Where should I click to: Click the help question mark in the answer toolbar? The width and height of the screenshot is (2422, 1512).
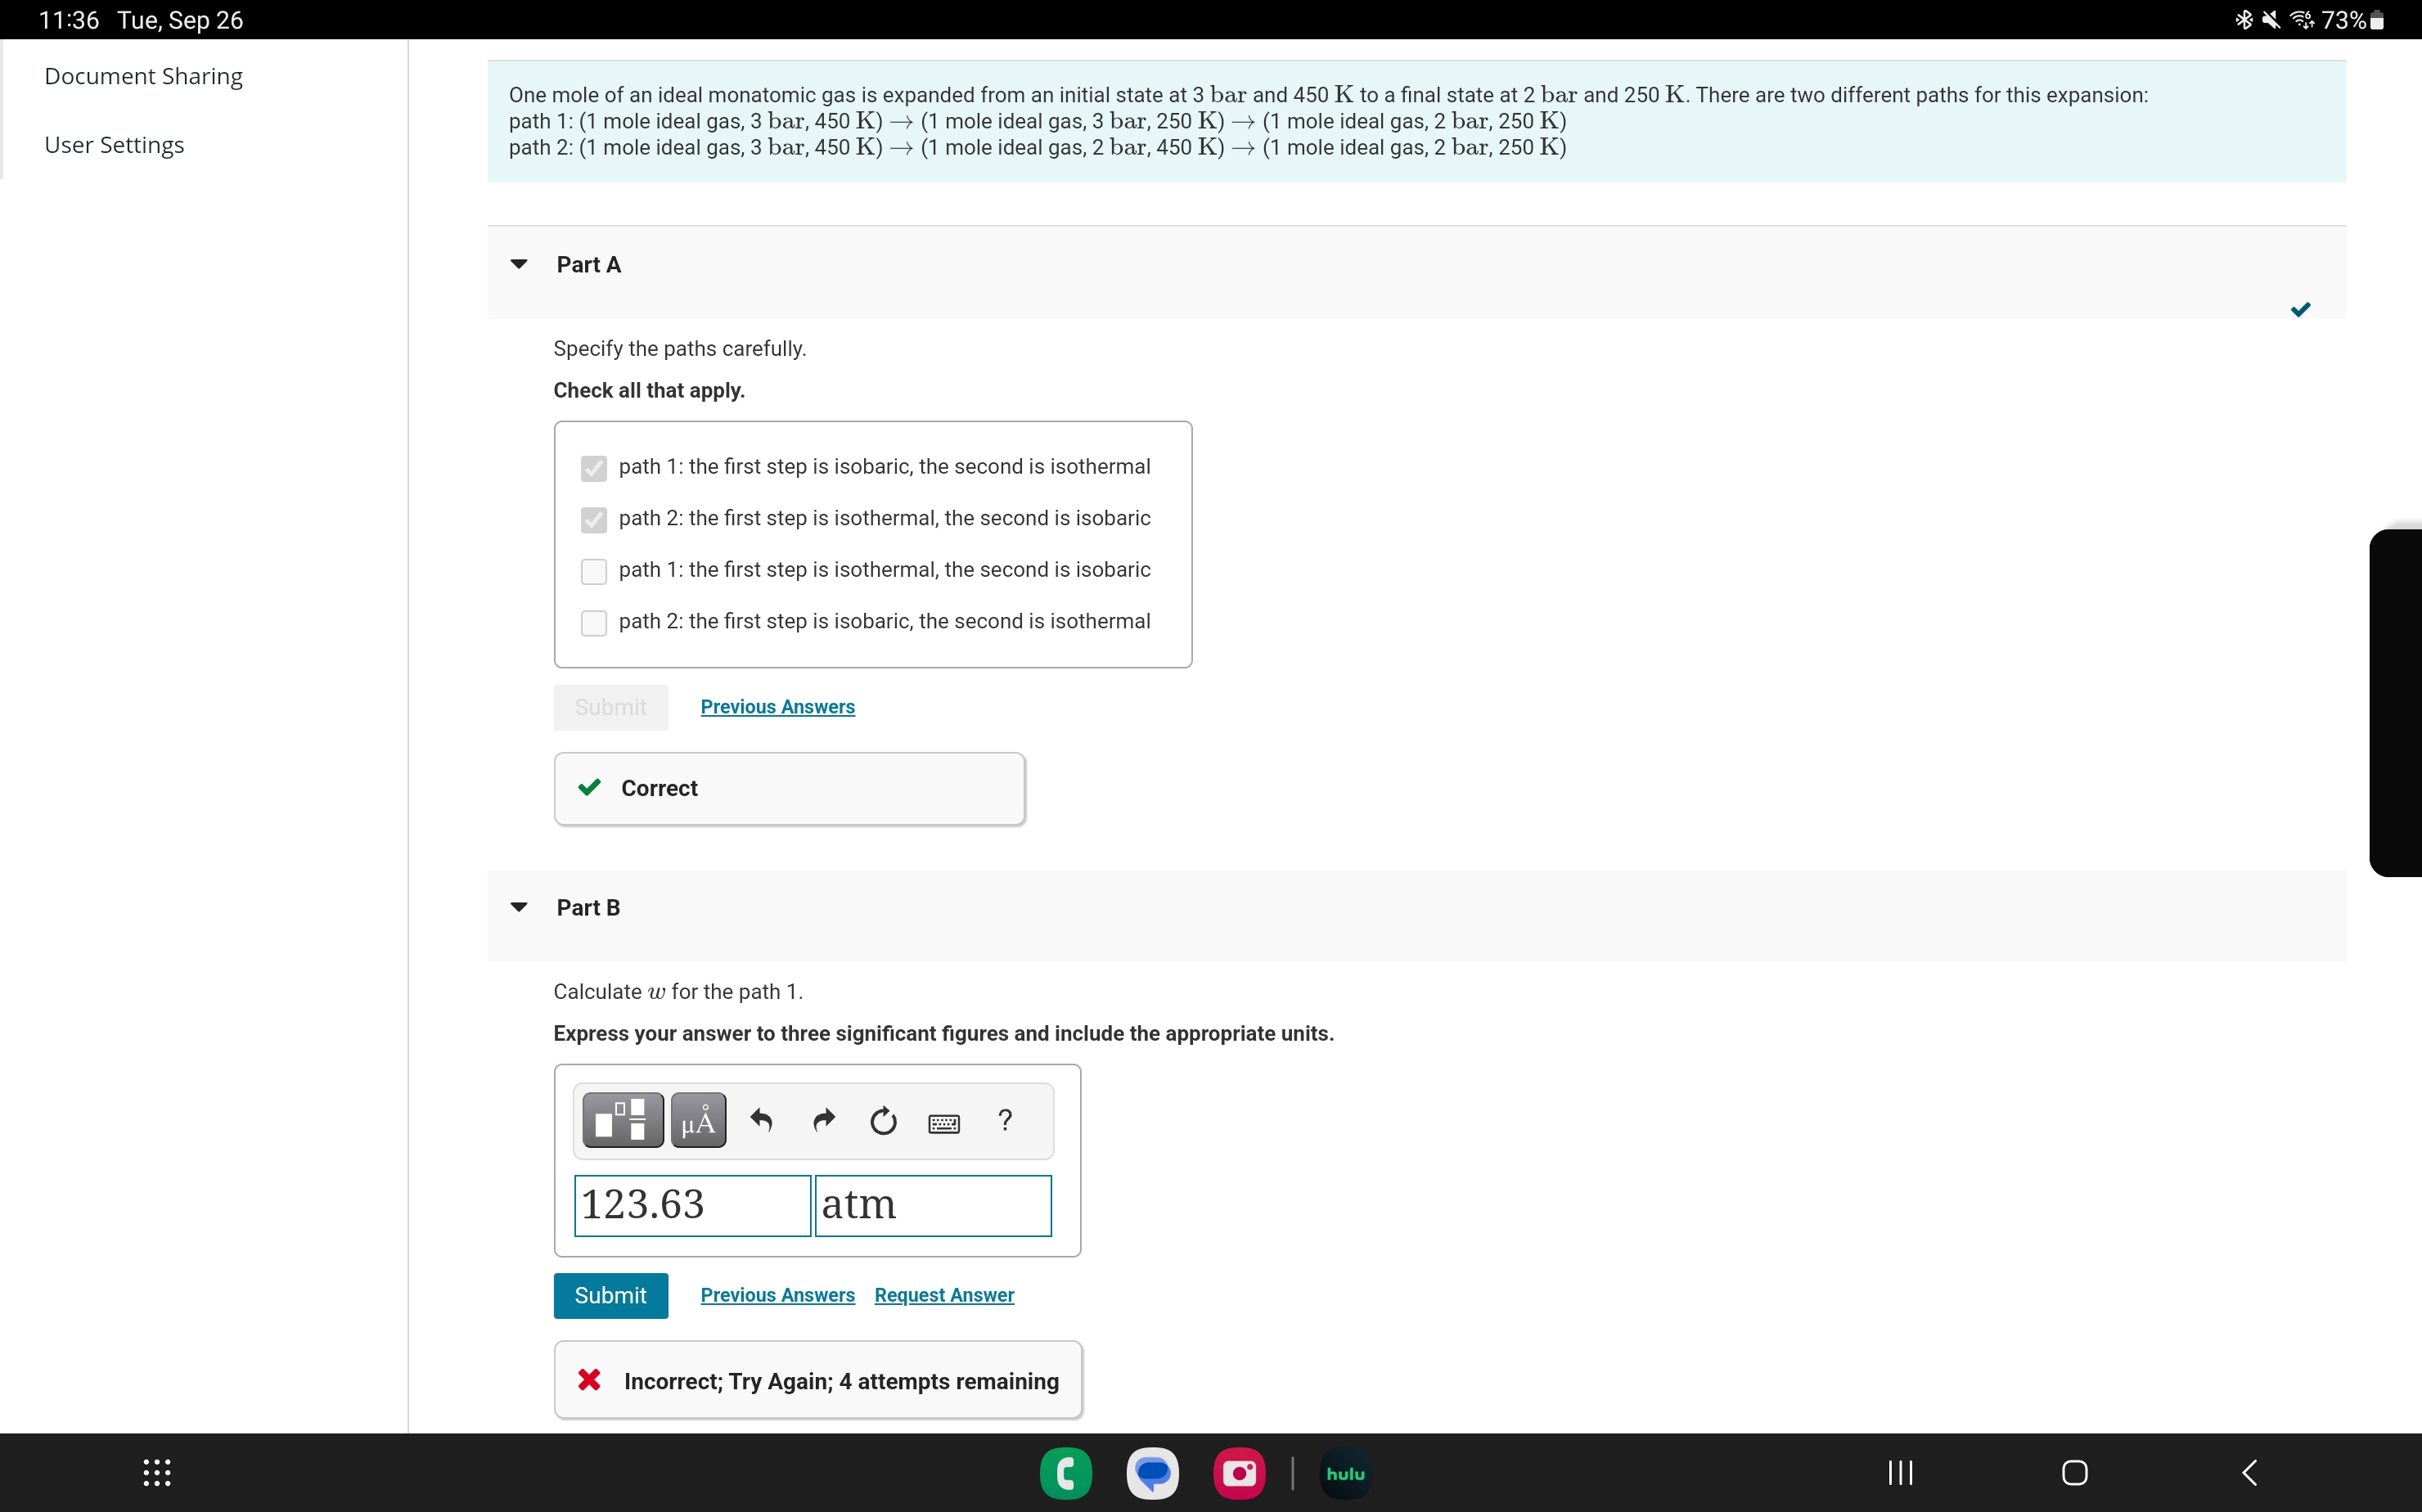pyautogui.click(x=1004, y=1120)
